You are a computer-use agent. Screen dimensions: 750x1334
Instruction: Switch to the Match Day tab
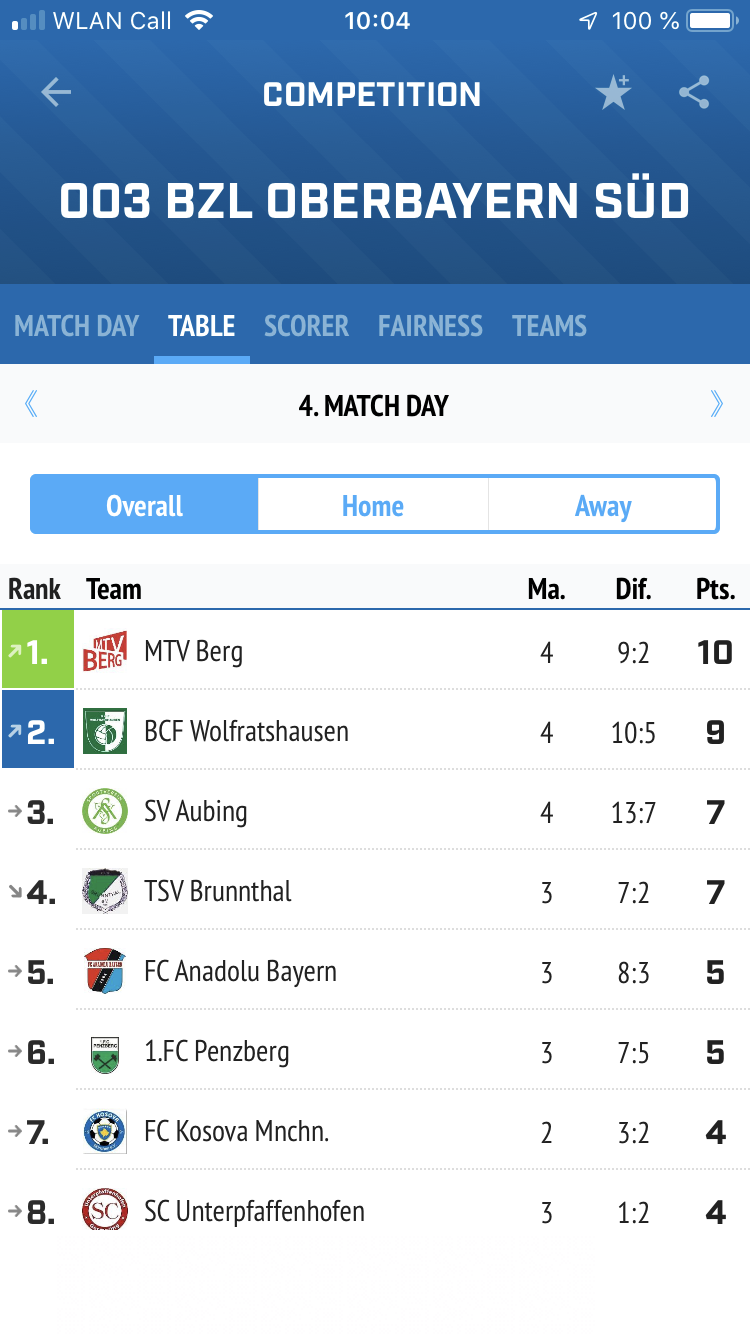pos(77,326)
